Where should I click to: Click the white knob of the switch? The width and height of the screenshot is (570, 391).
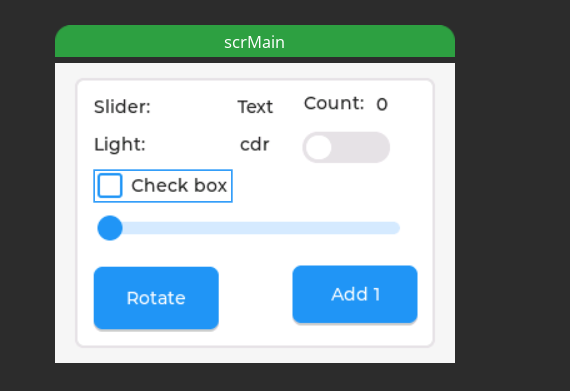point(318,147)
